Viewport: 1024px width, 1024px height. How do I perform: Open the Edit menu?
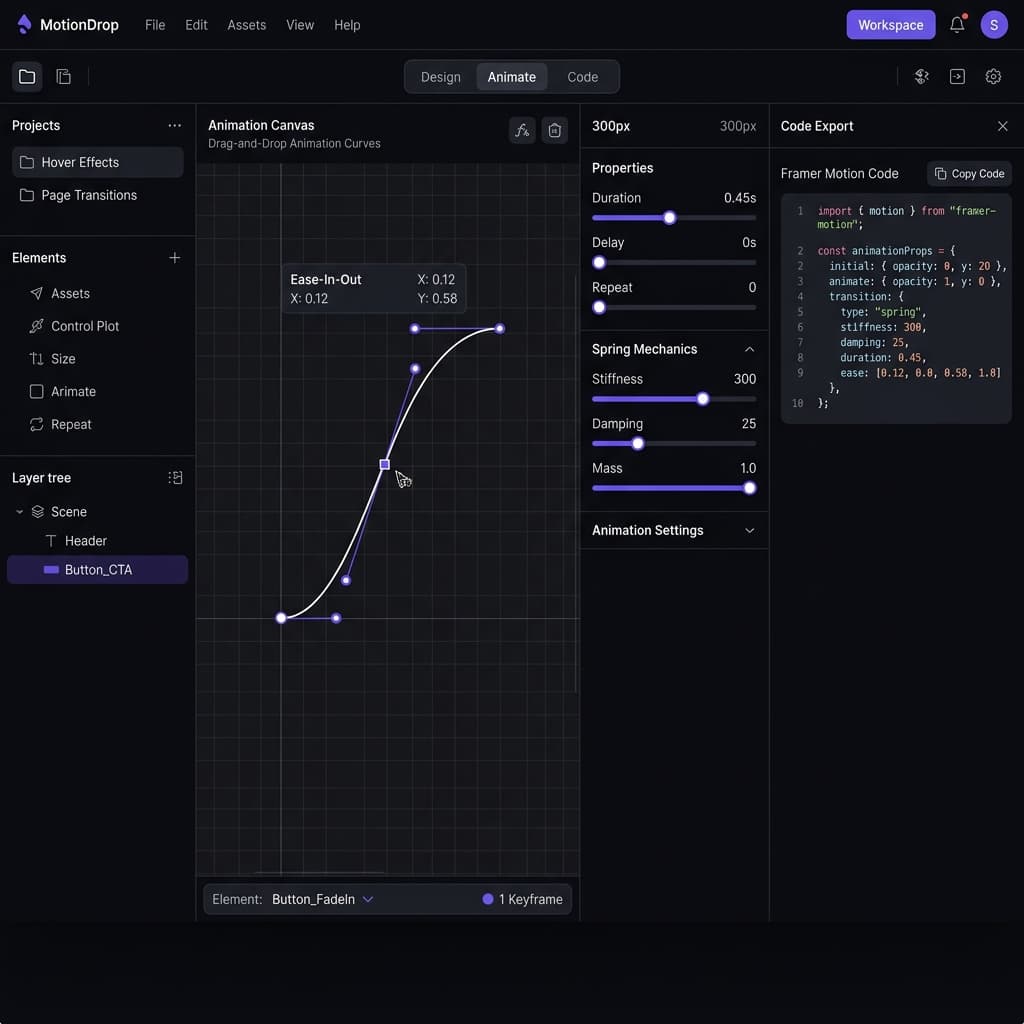click(196, 25)
